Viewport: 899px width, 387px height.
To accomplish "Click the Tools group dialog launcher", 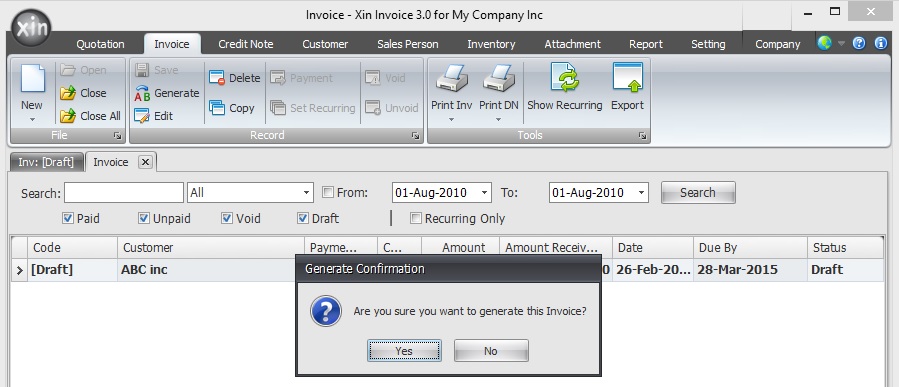I will pos(642,136).
